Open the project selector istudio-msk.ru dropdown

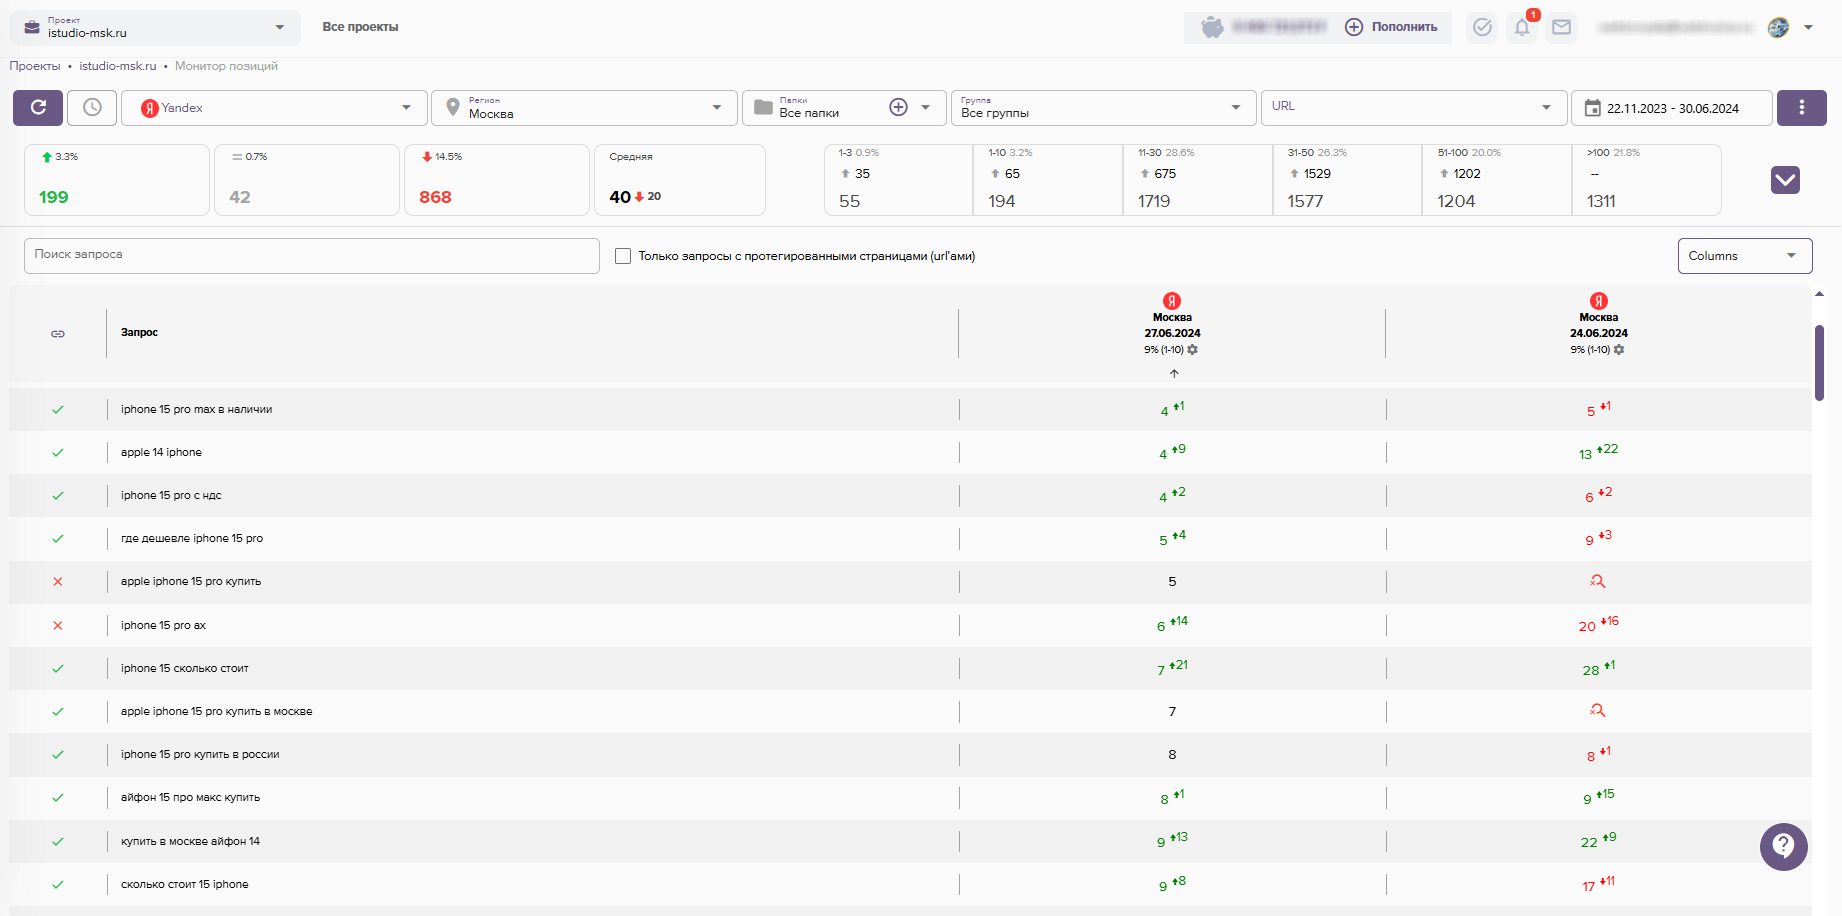click(155, 27)
